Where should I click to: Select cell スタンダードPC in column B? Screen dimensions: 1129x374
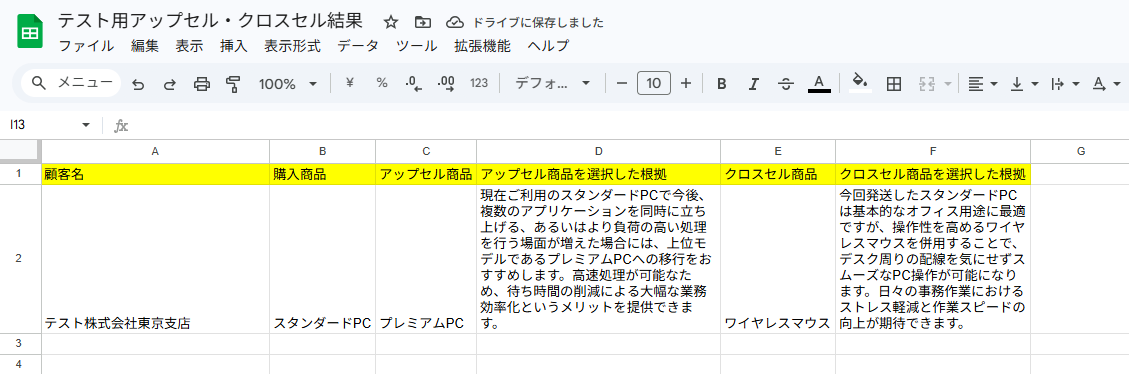pos(323,259)
